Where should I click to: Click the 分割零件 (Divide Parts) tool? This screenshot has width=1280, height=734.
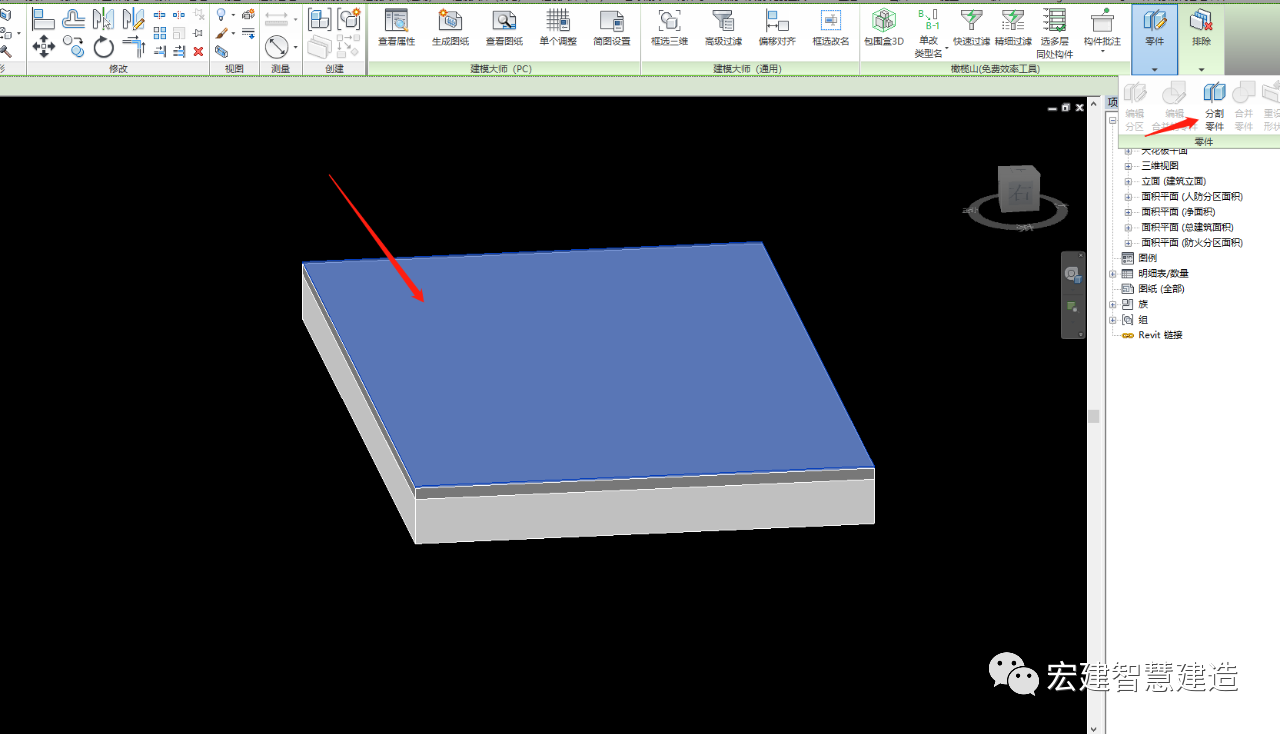1214,106
